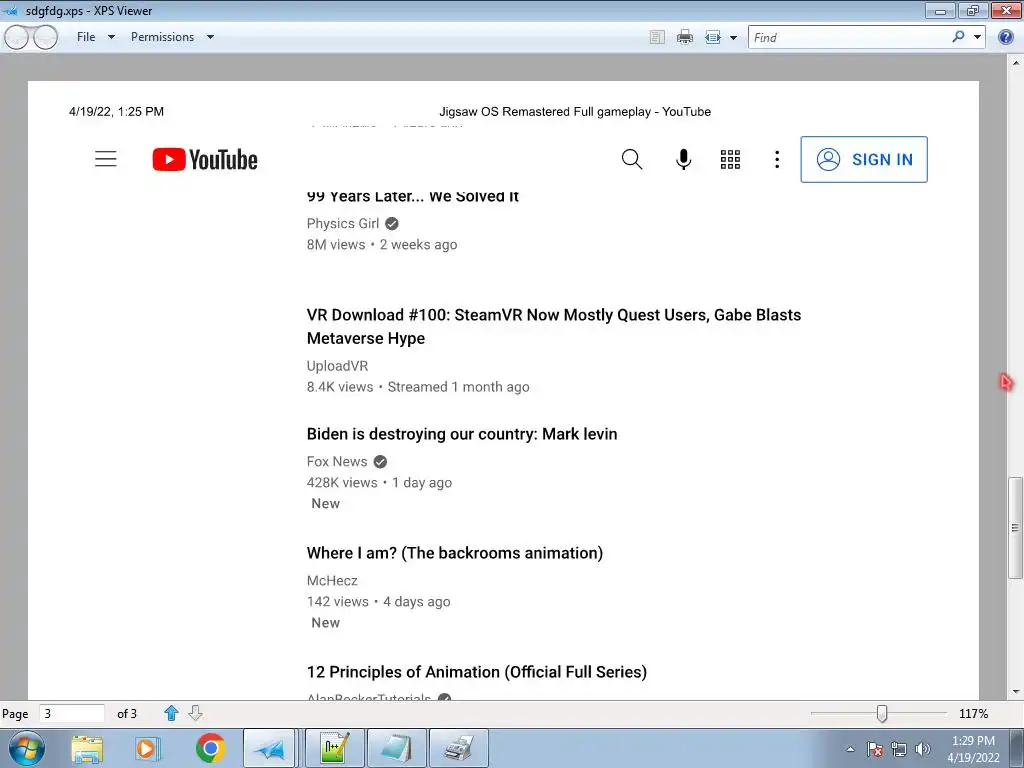
Task: Open the blue notepad taskbar app
Action: (396, 748)
